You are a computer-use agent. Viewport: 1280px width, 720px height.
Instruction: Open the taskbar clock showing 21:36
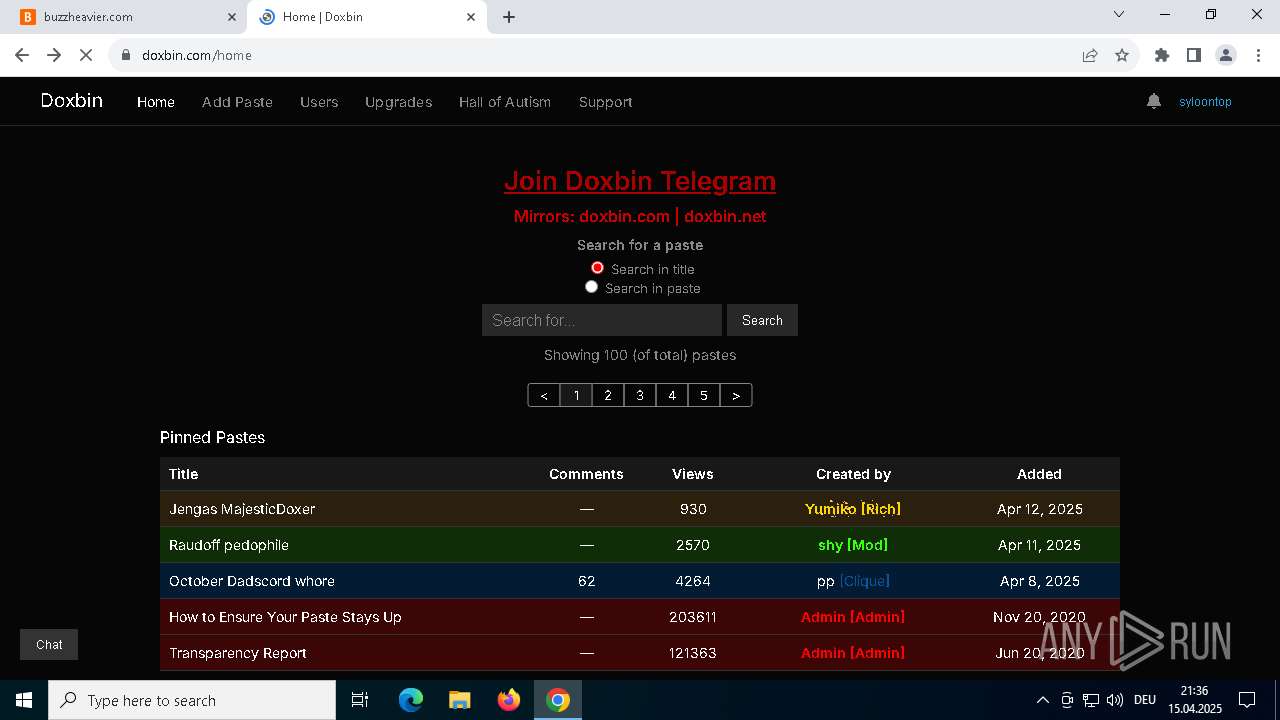pyautogui.click(x=1195, y=700)
